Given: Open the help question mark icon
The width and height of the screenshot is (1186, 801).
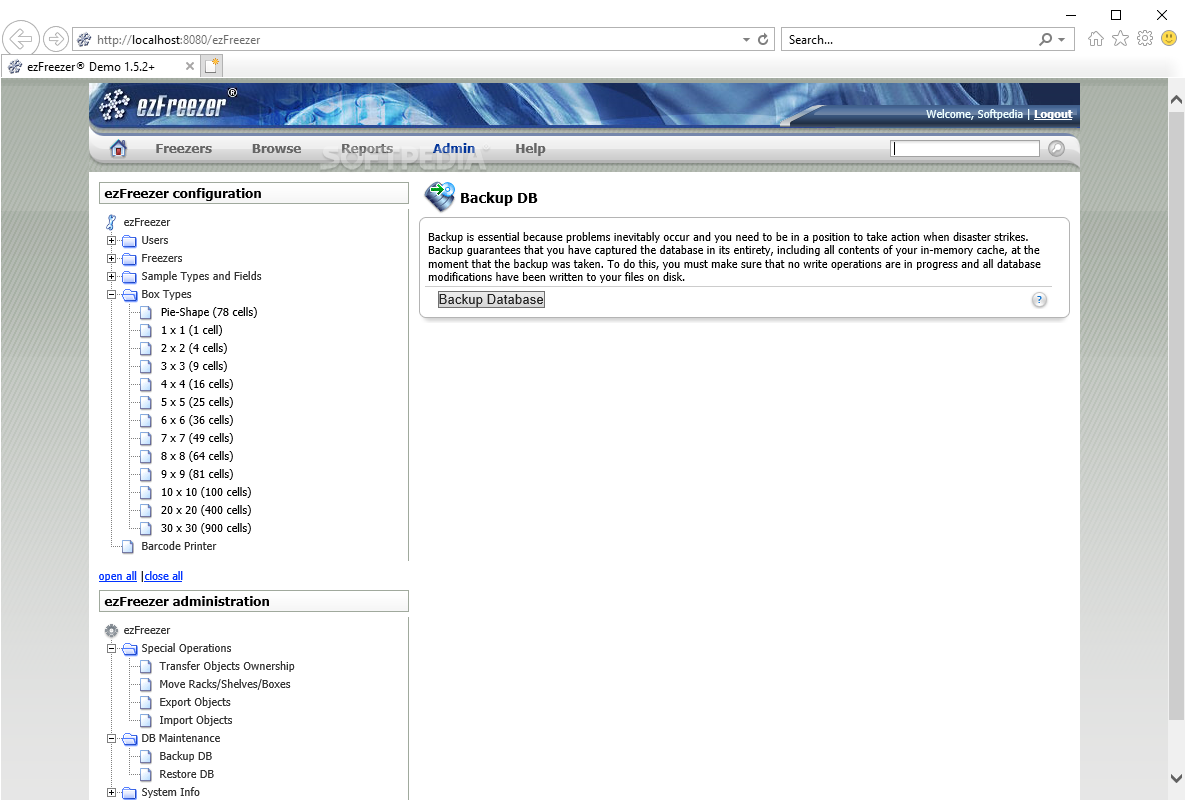Looking at the screenshot, I should (x=1039, y=300).
